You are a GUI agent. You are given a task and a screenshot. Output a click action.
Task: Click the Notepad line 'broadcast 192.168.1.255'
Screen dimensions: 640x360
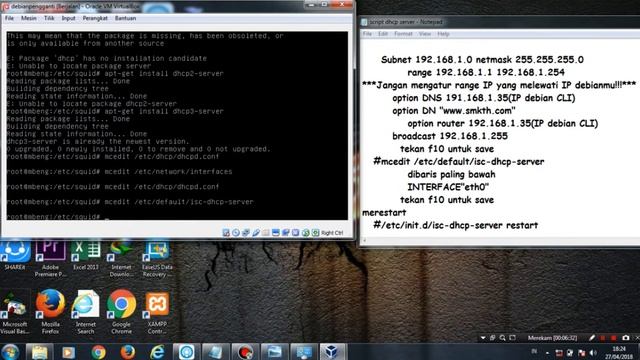[450, 136]
